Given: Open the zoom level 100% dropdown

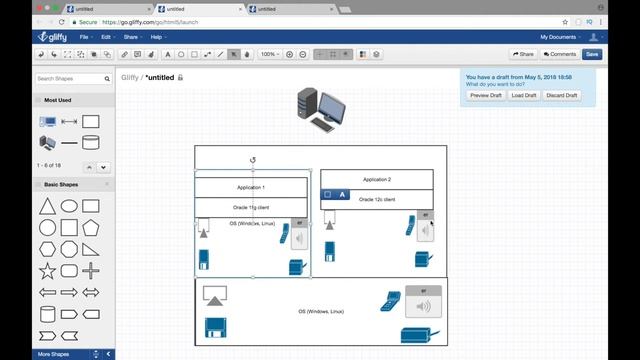Looking at the screenshot, I should pos(270,54).
